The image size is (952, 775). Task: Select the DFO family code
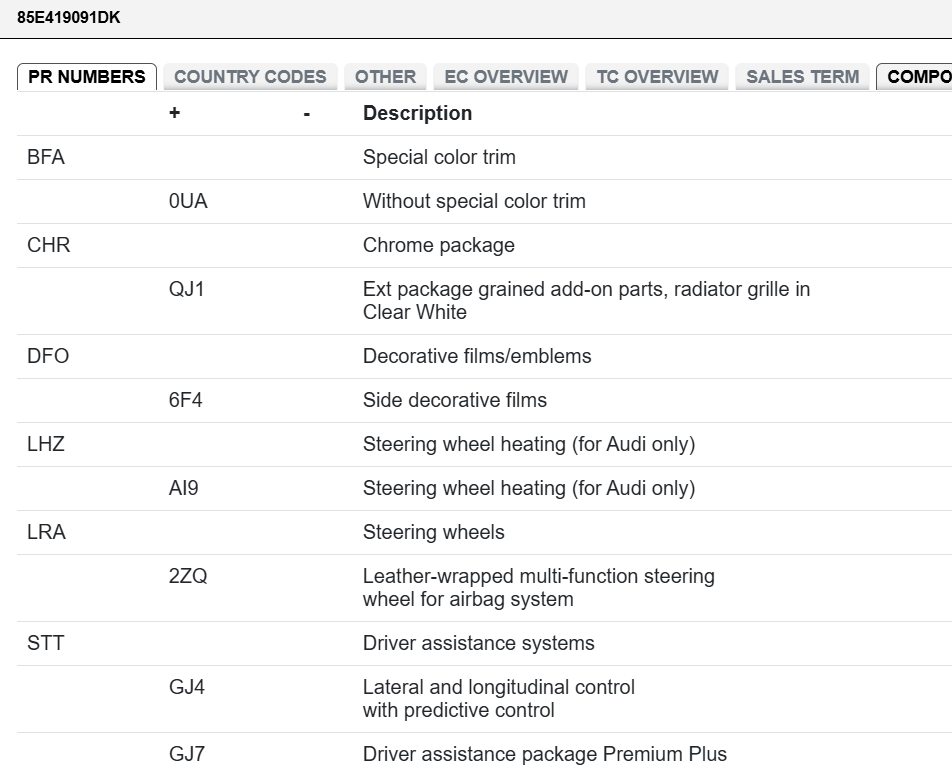(x=49, y=356)
